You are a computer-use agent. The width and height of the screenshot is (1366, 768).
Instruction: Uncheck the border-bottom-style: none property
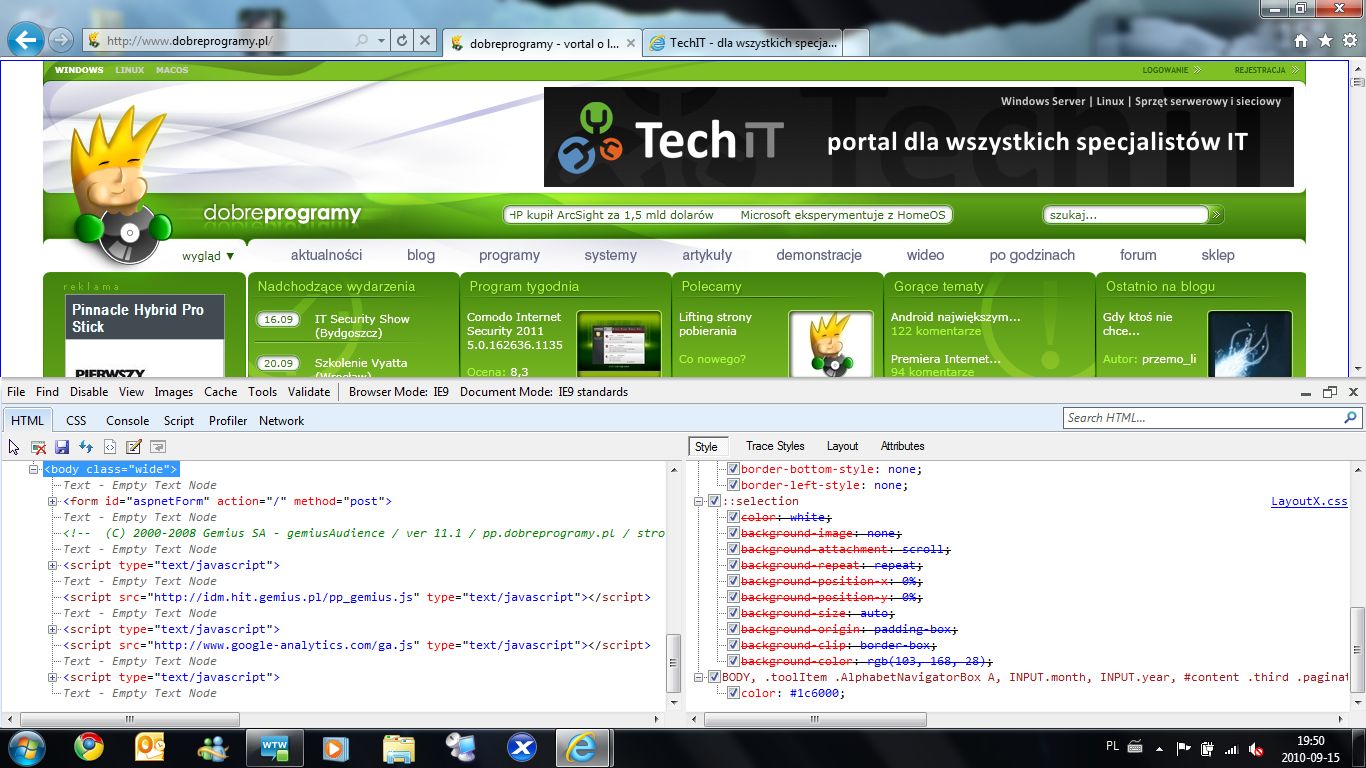[x=733, y=469]
